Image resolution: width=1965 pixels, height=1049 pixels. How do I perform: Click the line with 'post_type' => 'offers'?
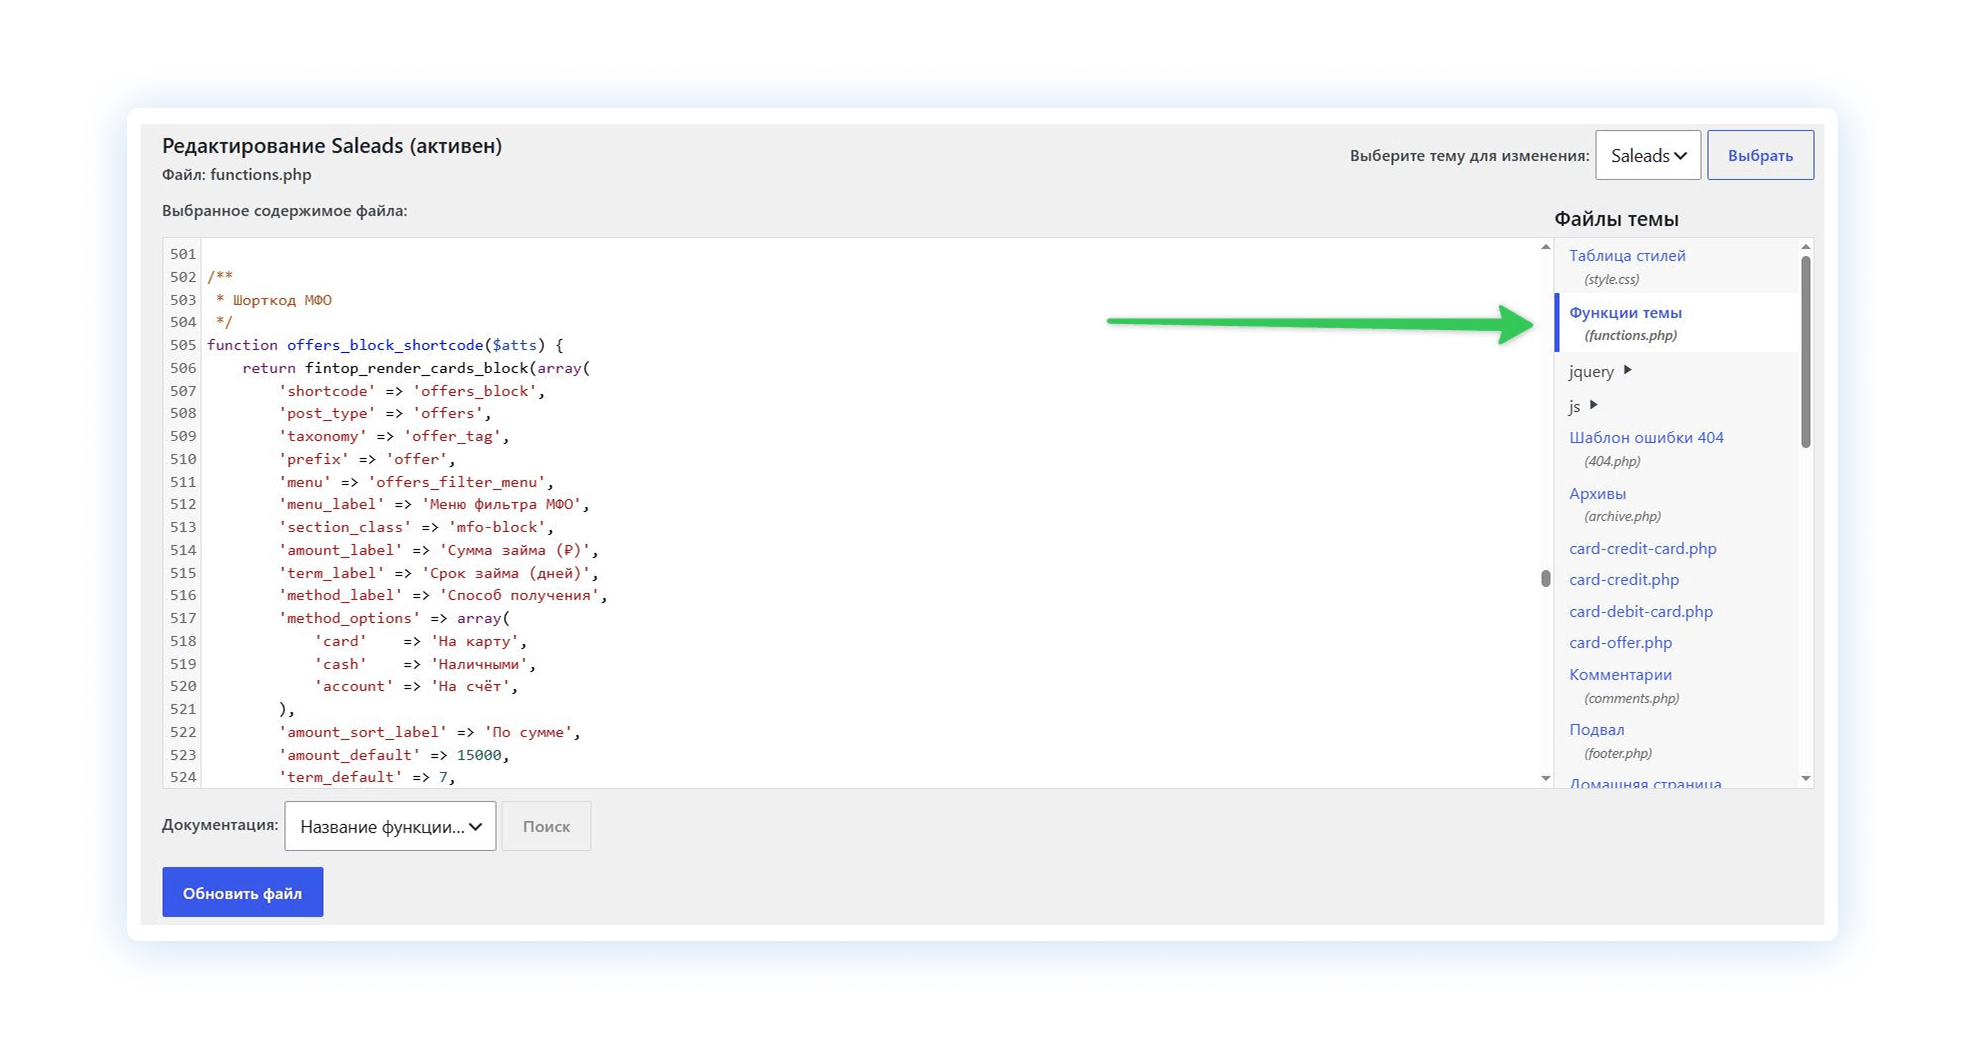coord(385,413)
